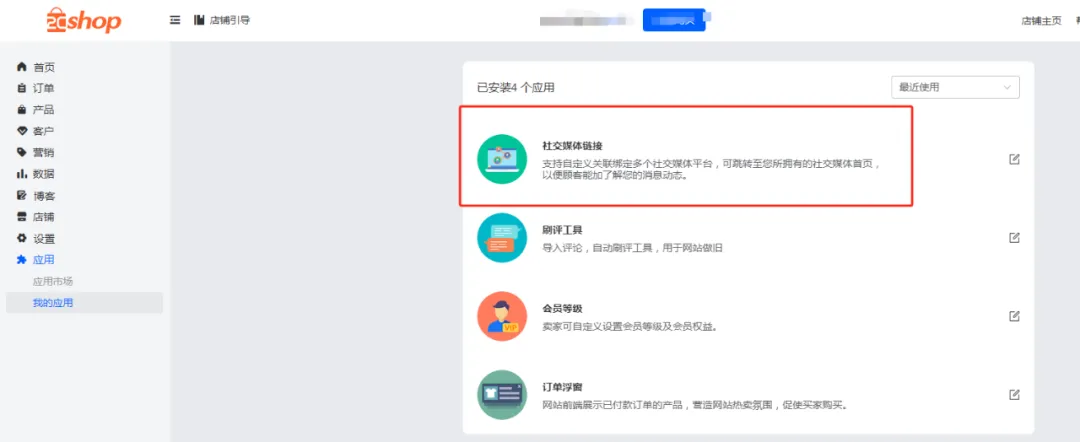Viewport: 1080px width, 442px height.
Task: Click 已安装4 个应用 heading
Action: tap(516, 87)
